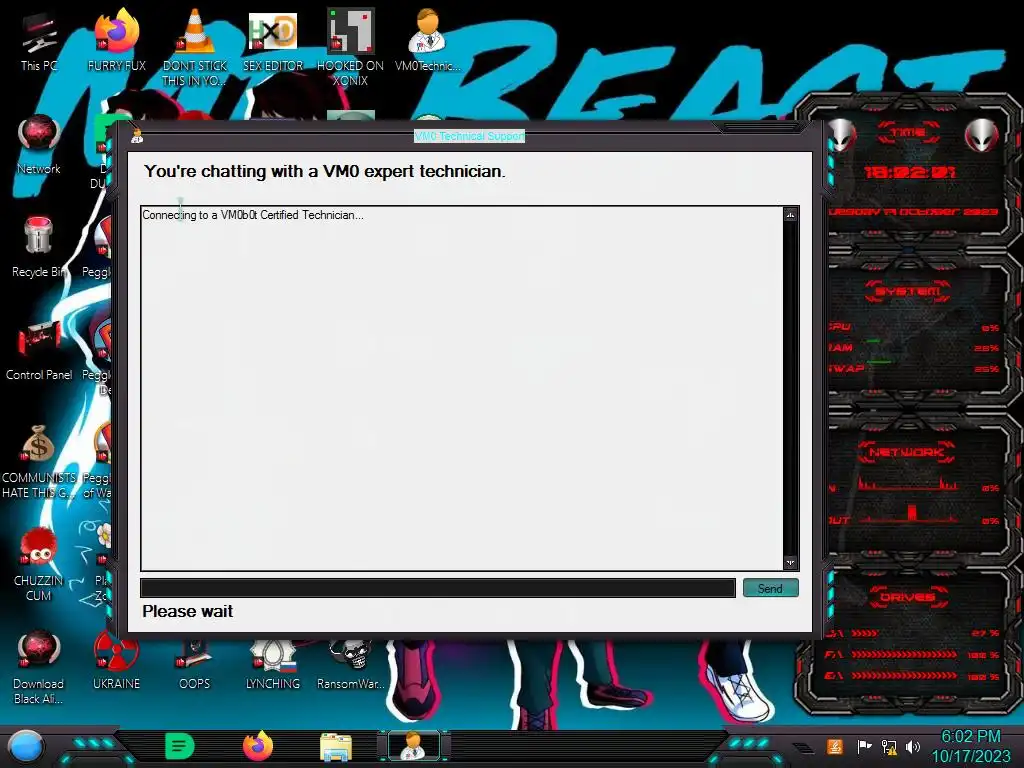The image size is (1024, 768).
Task: Open the VLC cone desktop shortcut
Action: 195,47
